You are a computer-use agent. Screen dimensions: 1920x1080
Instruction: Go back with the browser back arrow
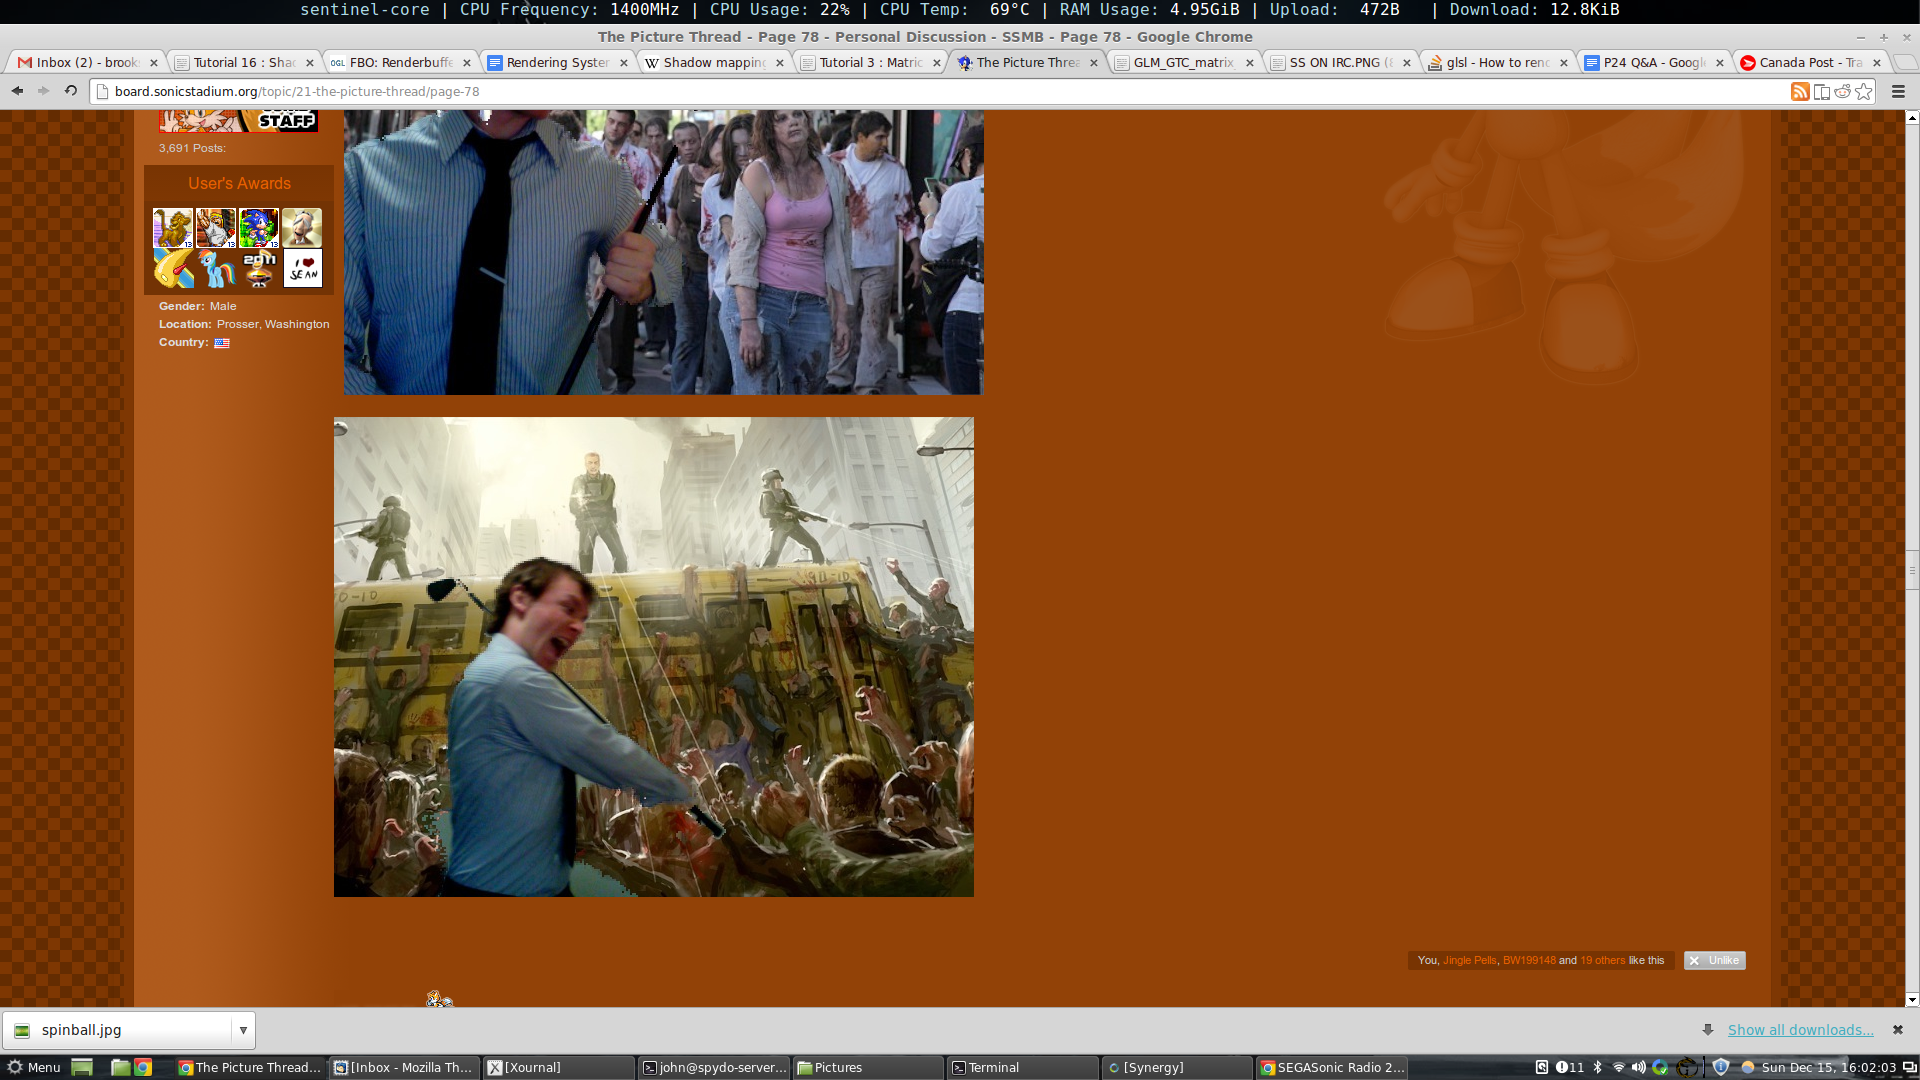pos(17,91)
